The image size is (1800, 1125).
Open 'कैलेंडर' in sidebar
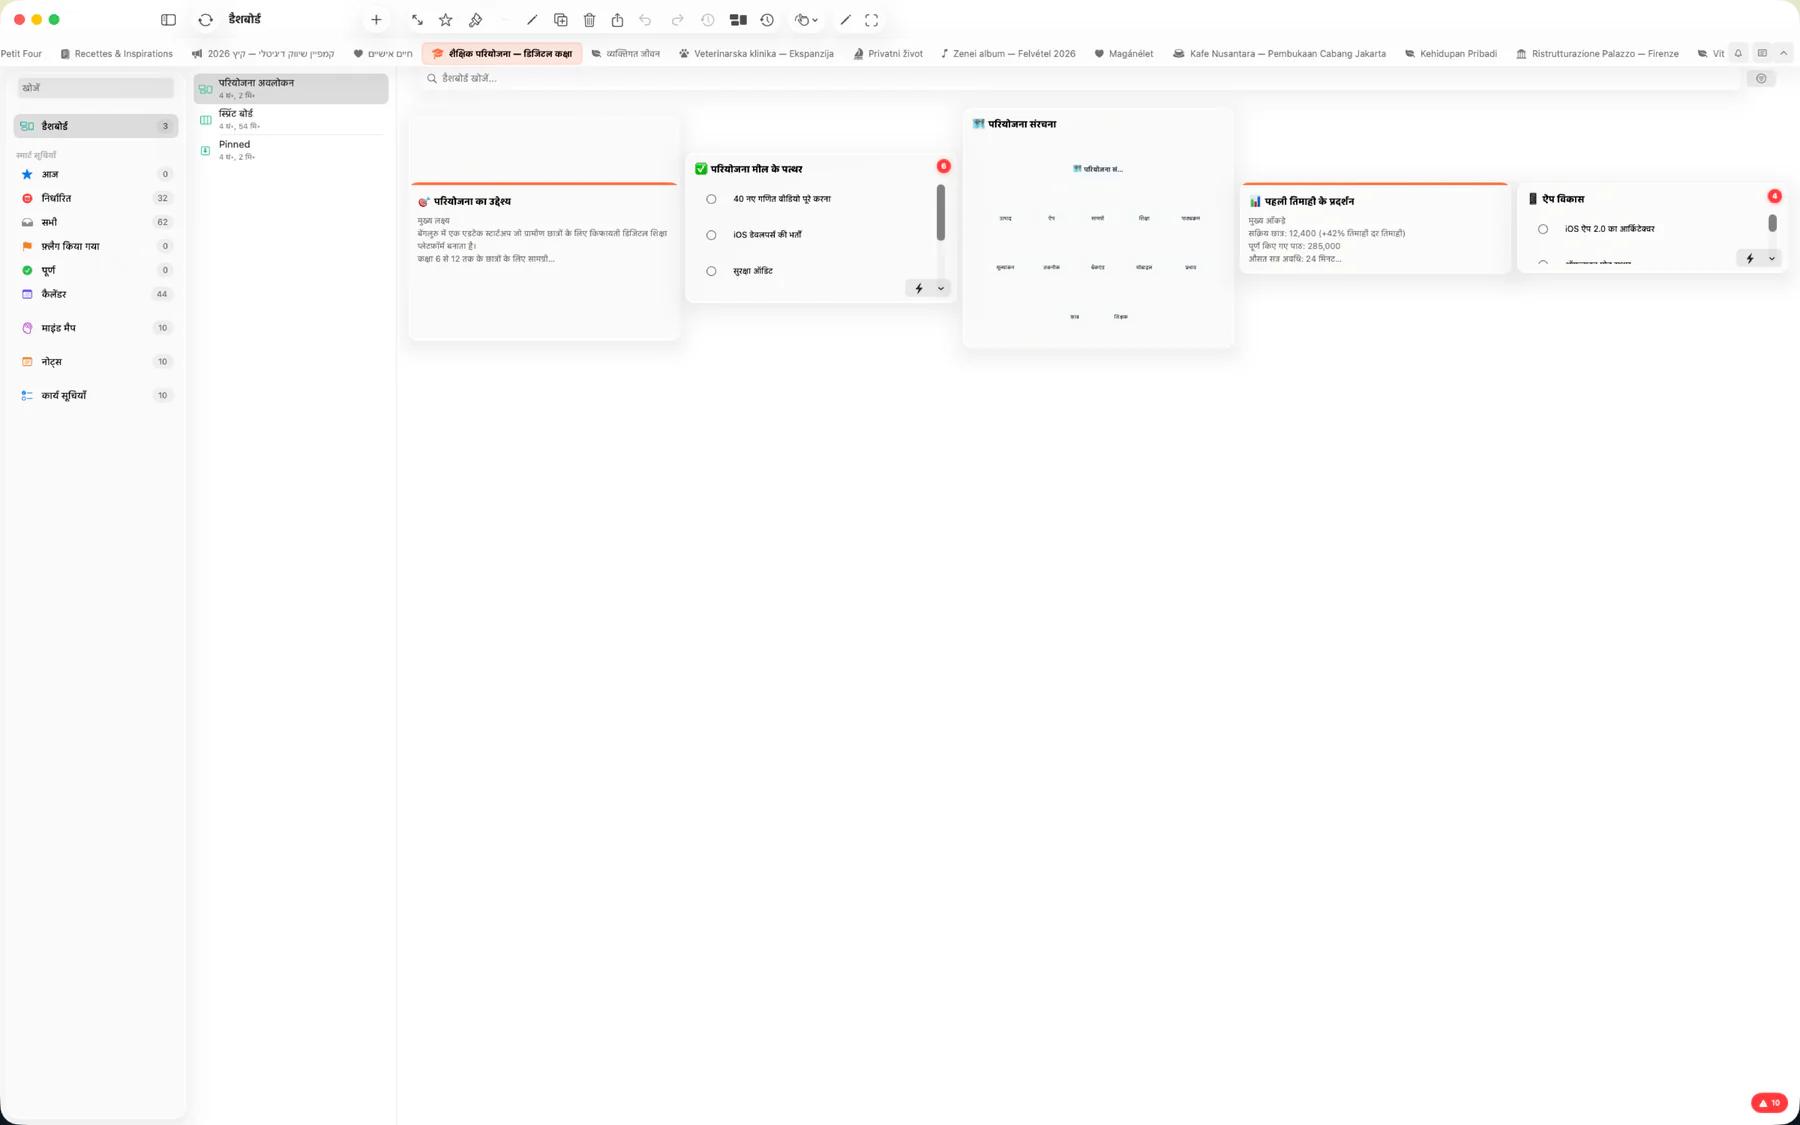pos(96,294)
